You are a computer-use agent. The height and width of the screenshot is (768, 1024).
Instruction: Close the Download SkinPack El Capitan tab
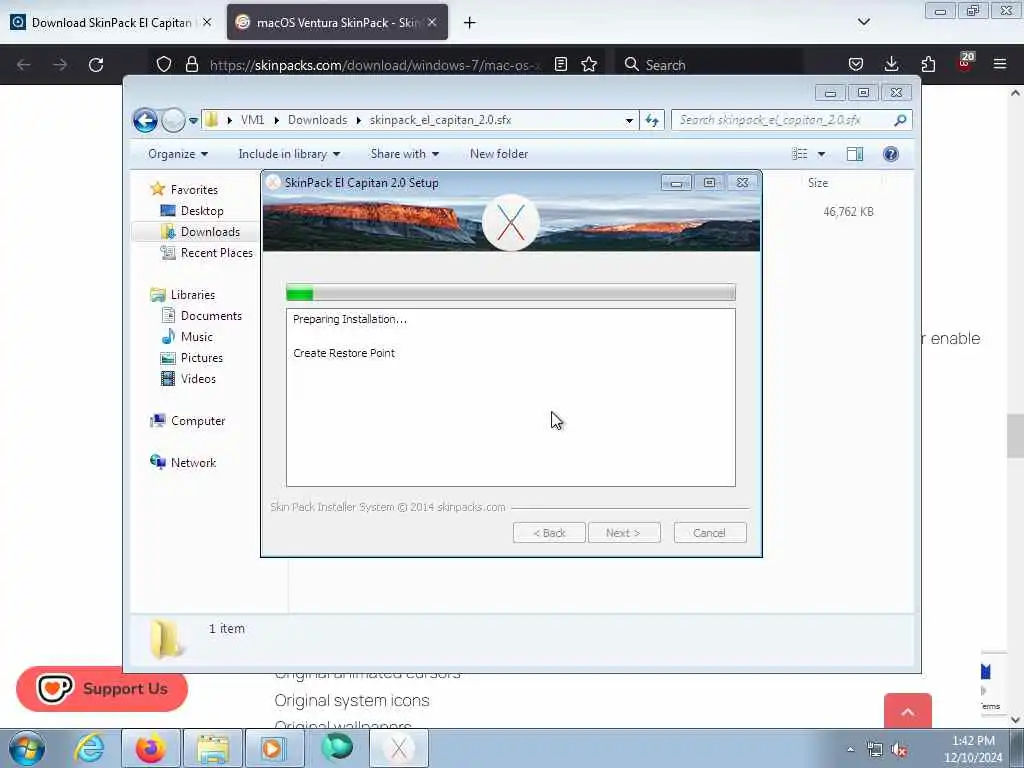[x=207, y=23]
